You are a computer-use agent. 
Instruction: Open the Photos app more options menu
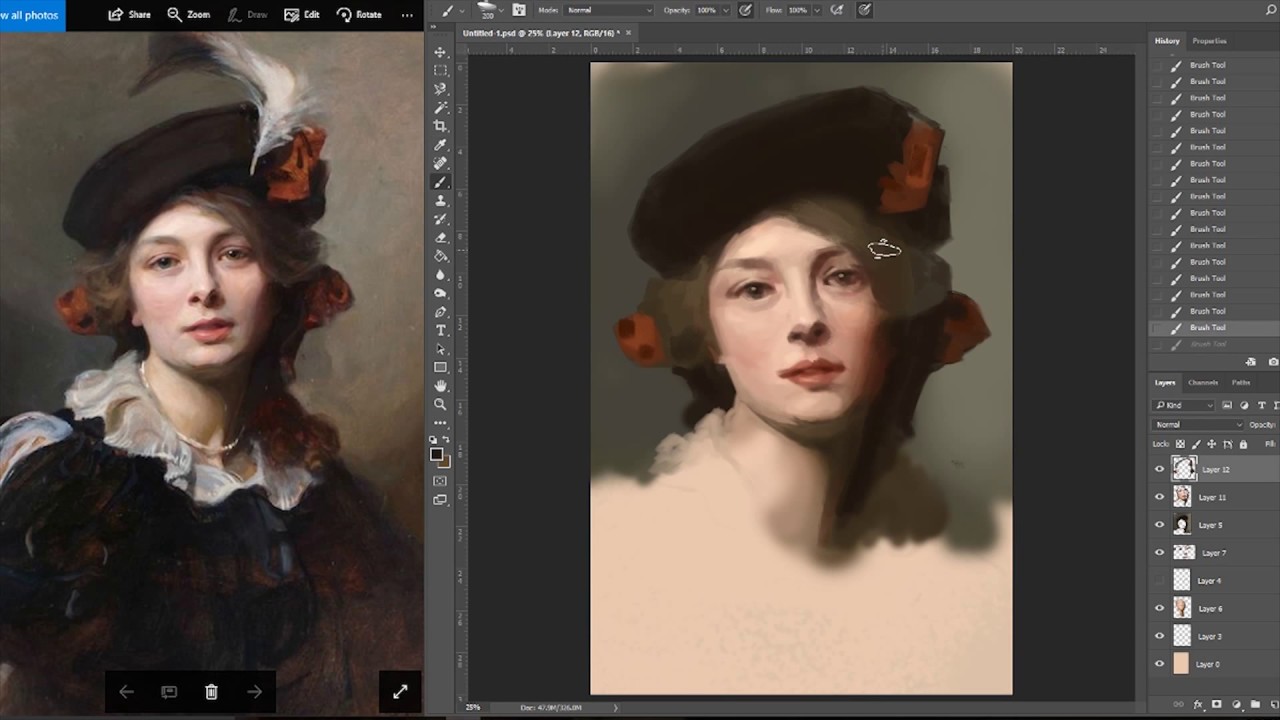pos(406,15)
